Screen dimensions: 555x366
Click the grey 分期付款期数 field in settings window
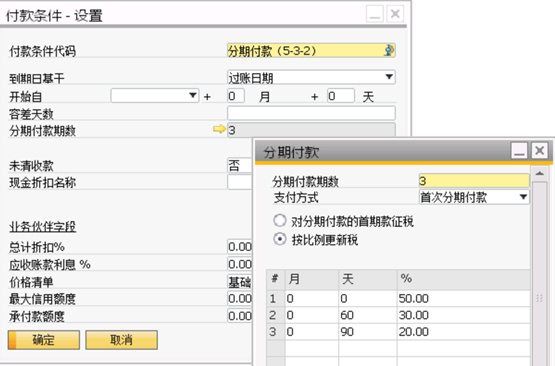pyautogui.click(x=311, y=130)
